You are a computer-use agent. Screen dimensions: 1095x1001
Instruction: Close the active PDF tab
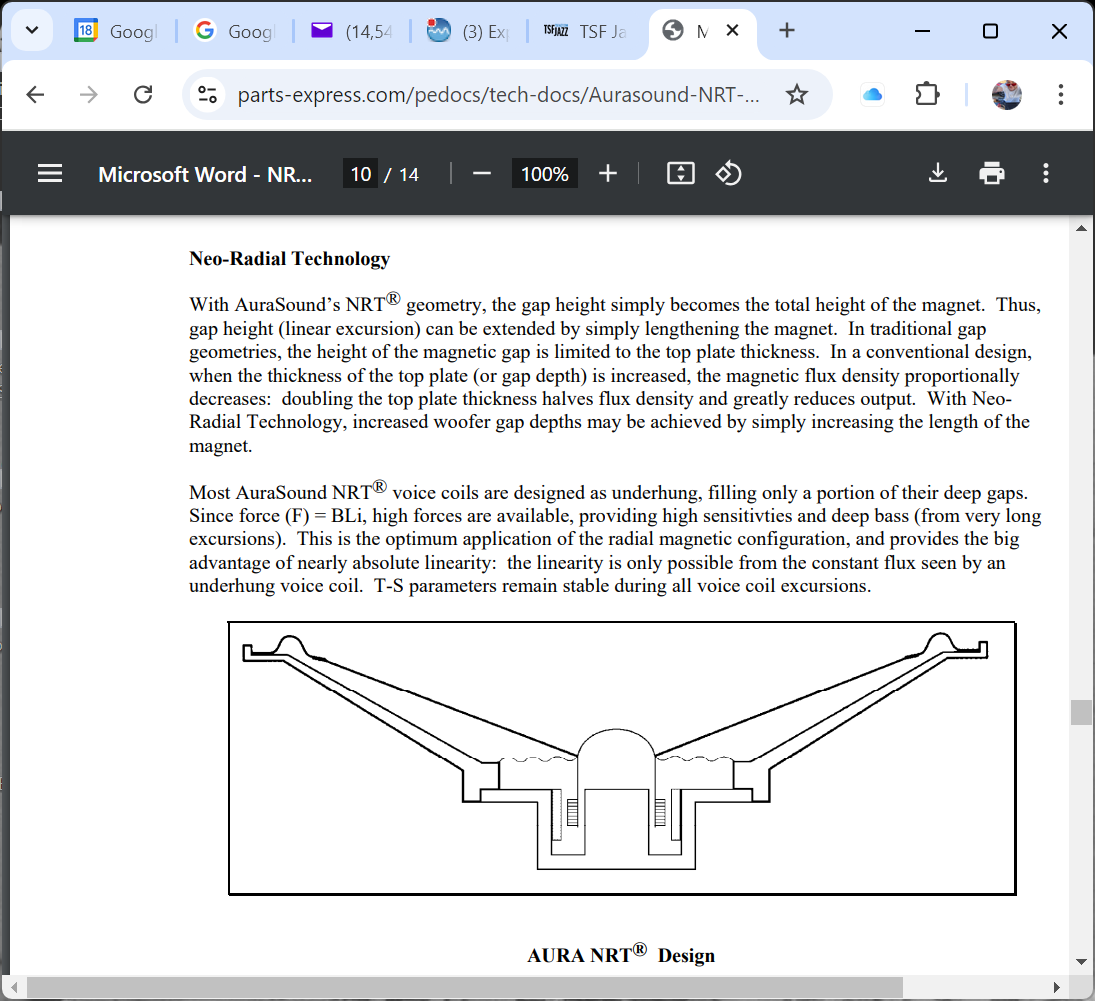[733, 30]
